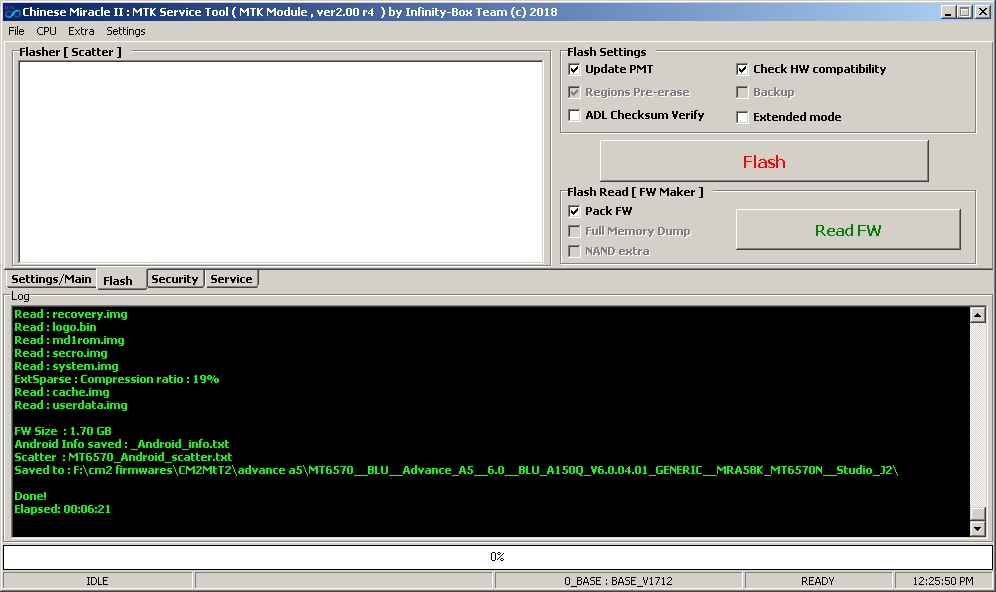996x592 pixels.
Task: Click the log scrollbar up arrow
Action: [978, 314]
